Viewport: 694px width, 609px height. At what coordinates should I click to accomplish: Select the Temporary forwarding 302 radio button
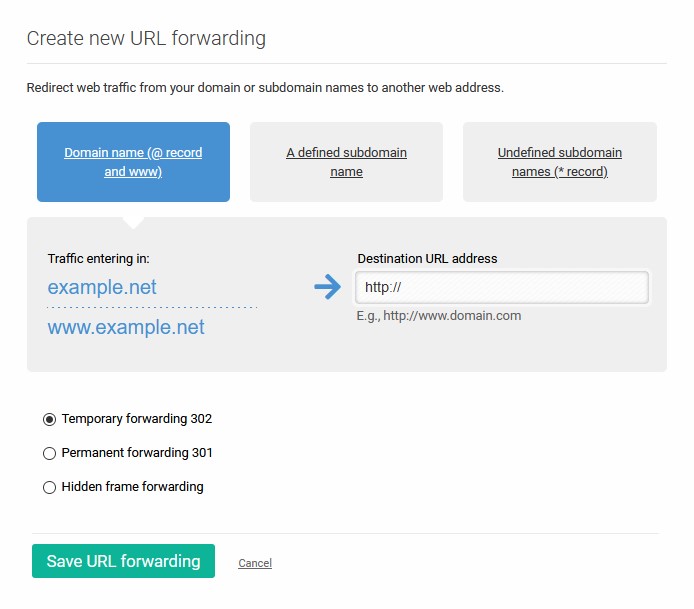(x=50, y=419)
